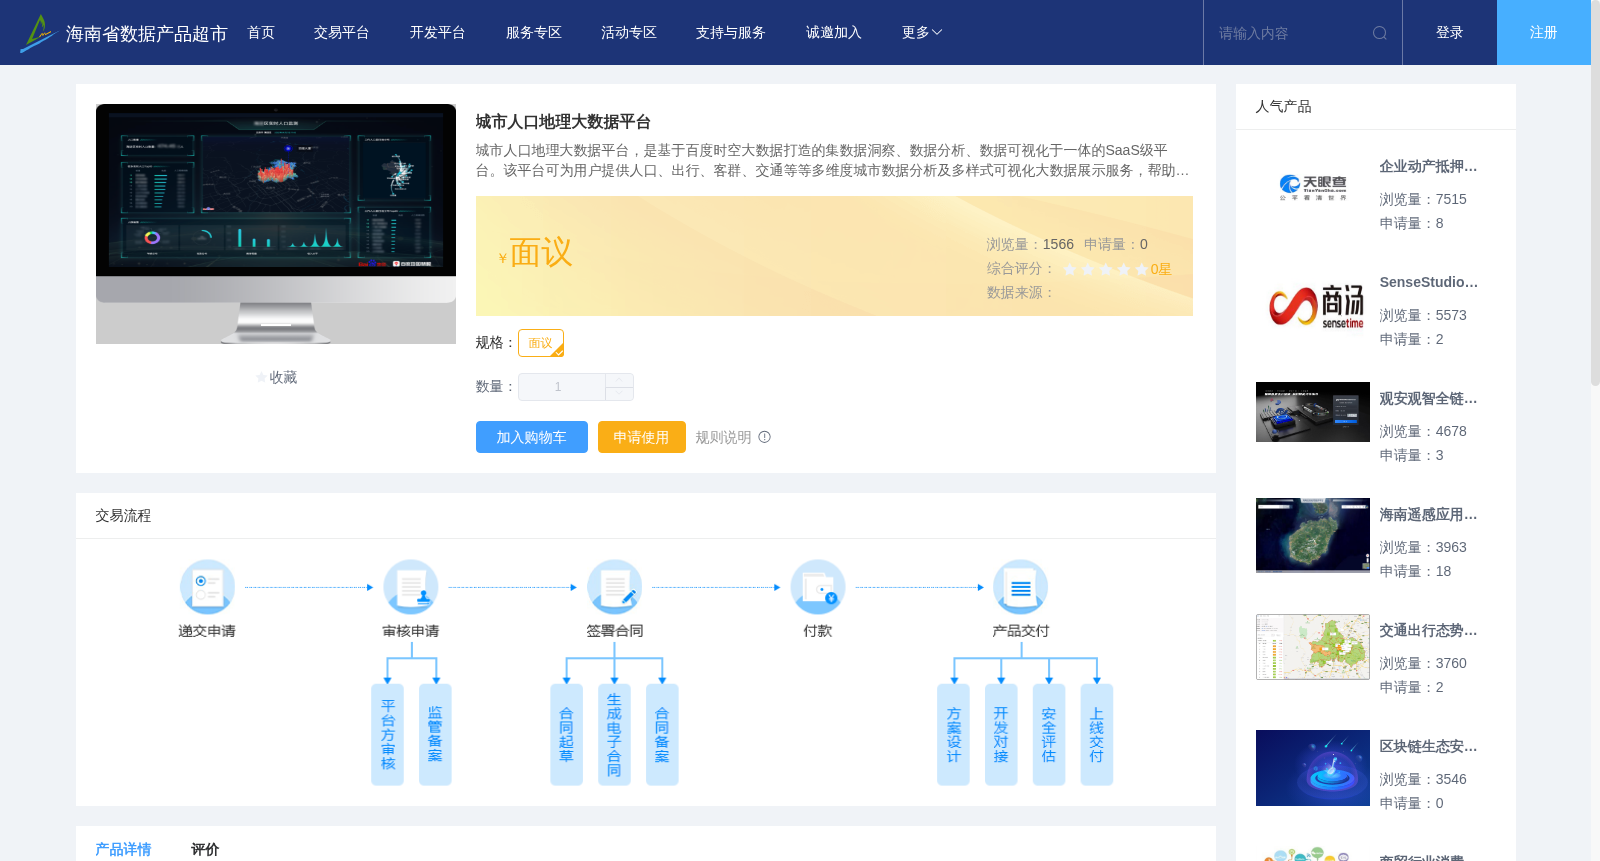1600x861 pixels.
Task: Click the favorite star icon under image
Action: click(262, 378)
